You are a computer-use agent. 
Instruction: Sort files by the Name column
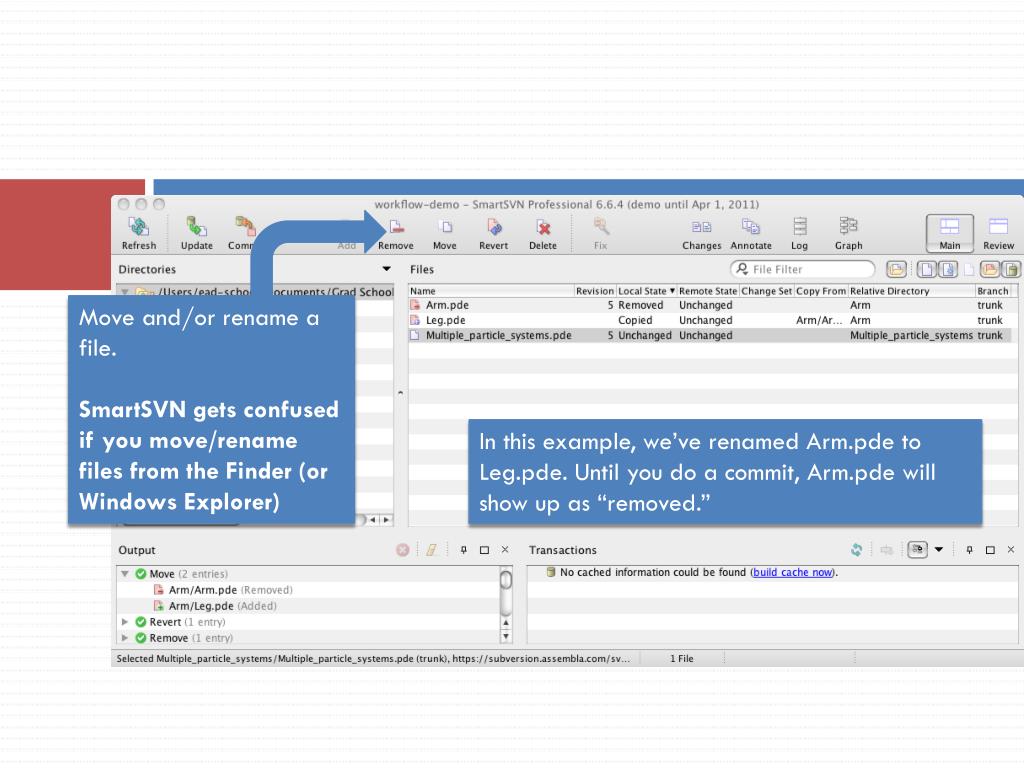point(491,291)
